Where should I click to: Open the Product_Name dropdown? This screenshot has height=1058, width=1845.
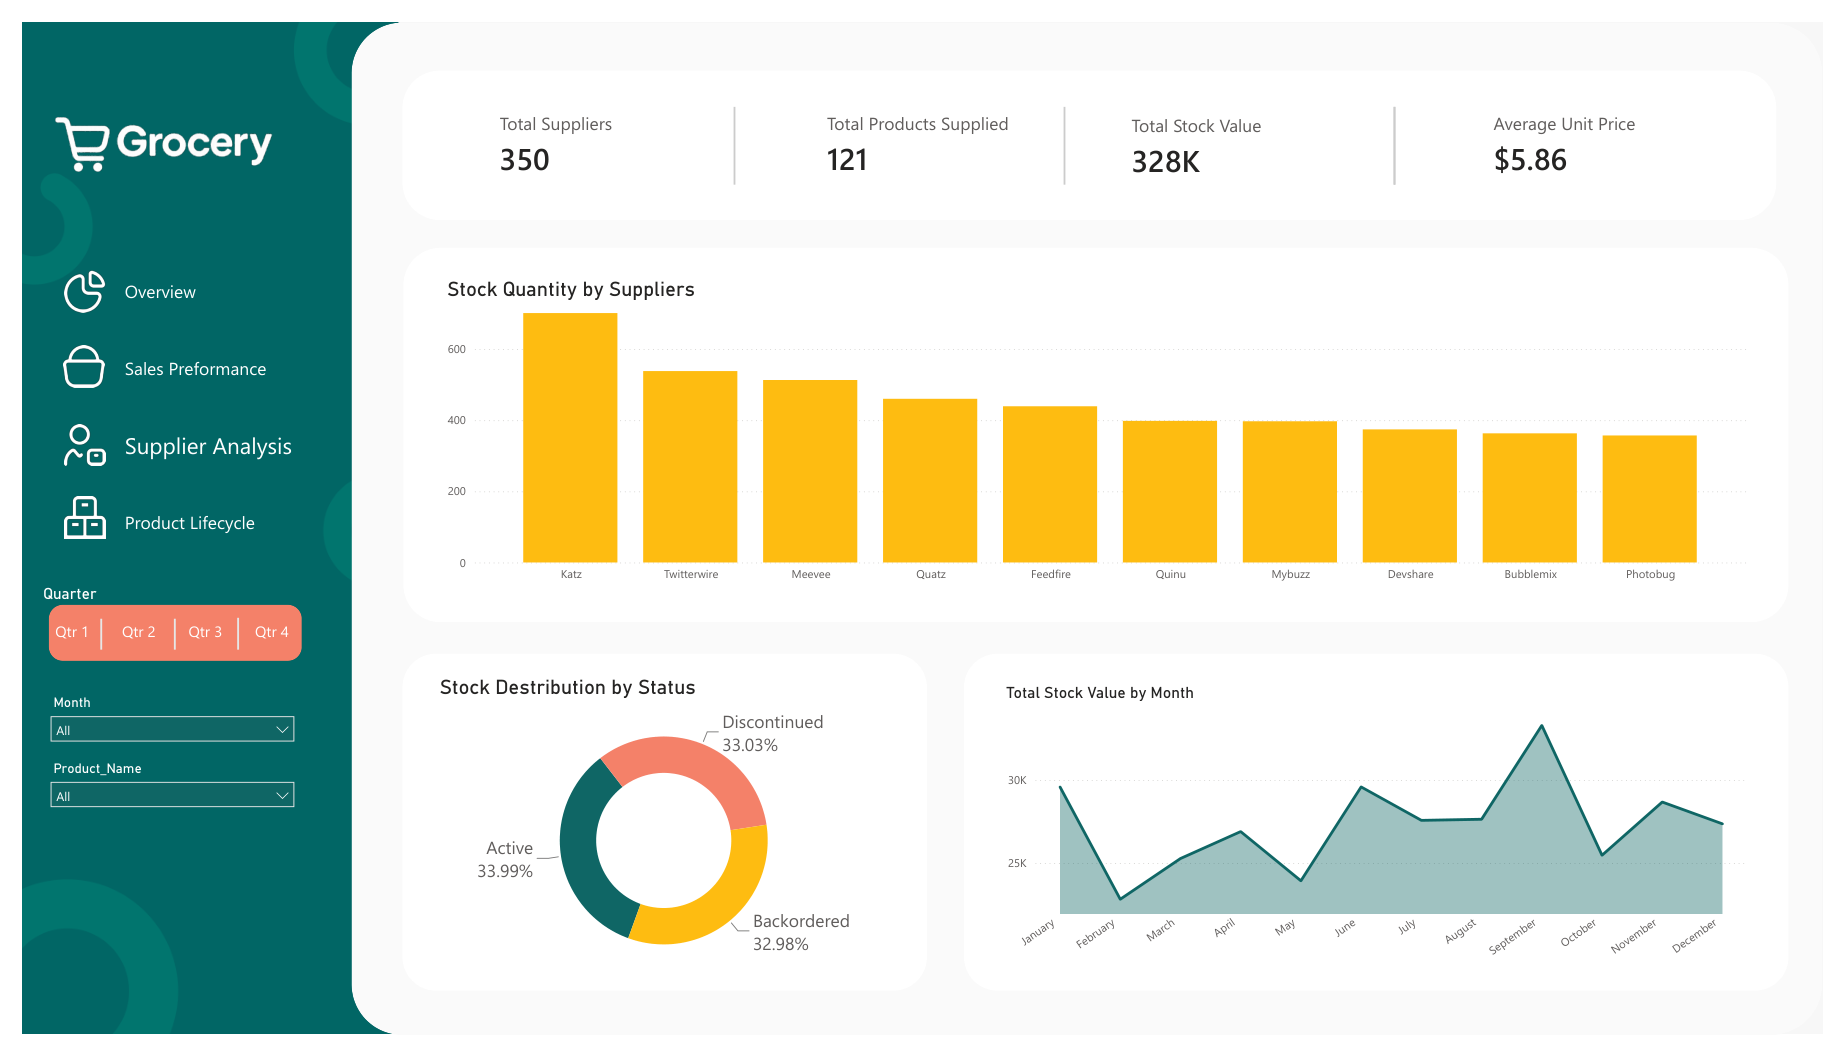(172, 795)
